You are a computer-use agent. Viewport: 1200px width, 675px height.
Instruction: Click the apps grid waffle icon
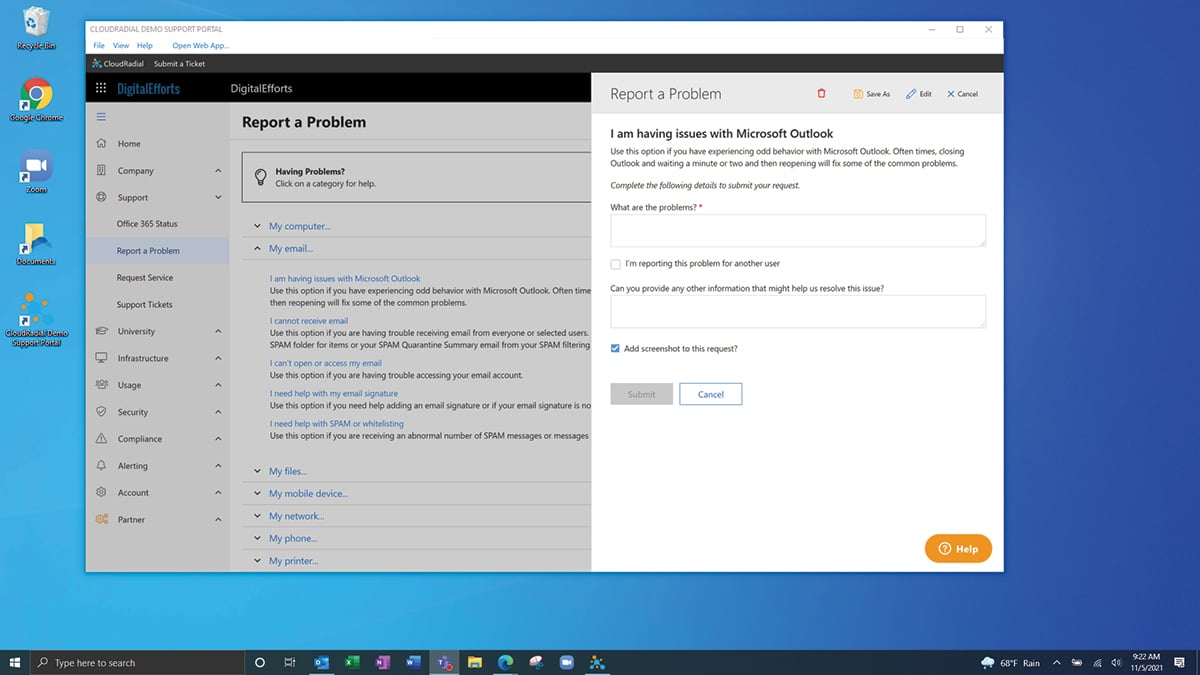point(101,88)
